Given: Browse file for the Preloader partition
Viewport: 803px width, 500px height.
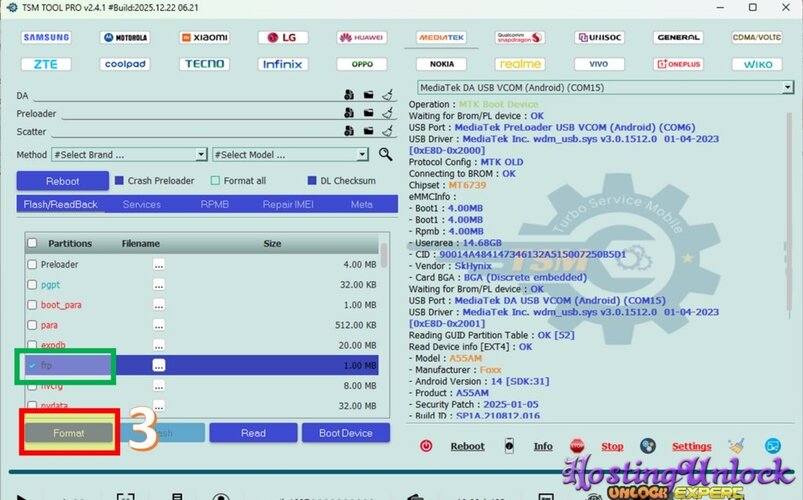Looking at the screenshot, I should [x=159, y=264].
